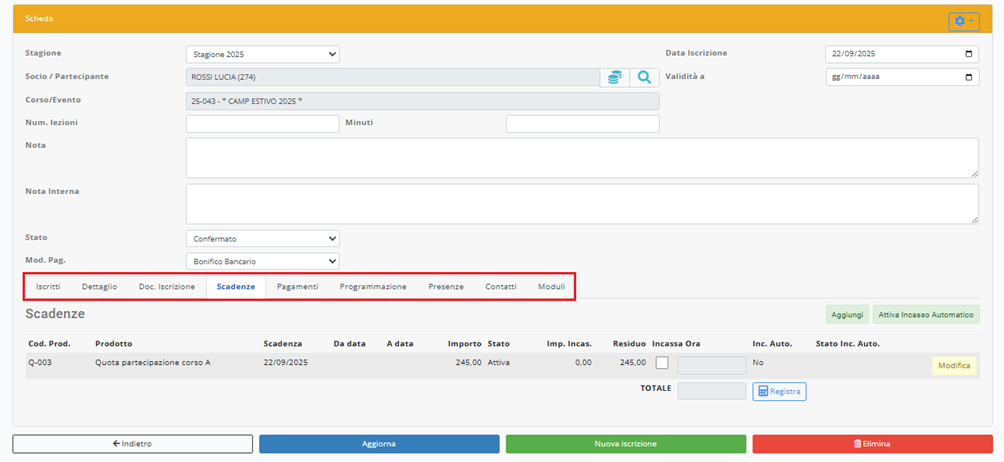The image size is (1004, 462).
Task: Open calendar picker for Validità a
Action: pos(967,77)
